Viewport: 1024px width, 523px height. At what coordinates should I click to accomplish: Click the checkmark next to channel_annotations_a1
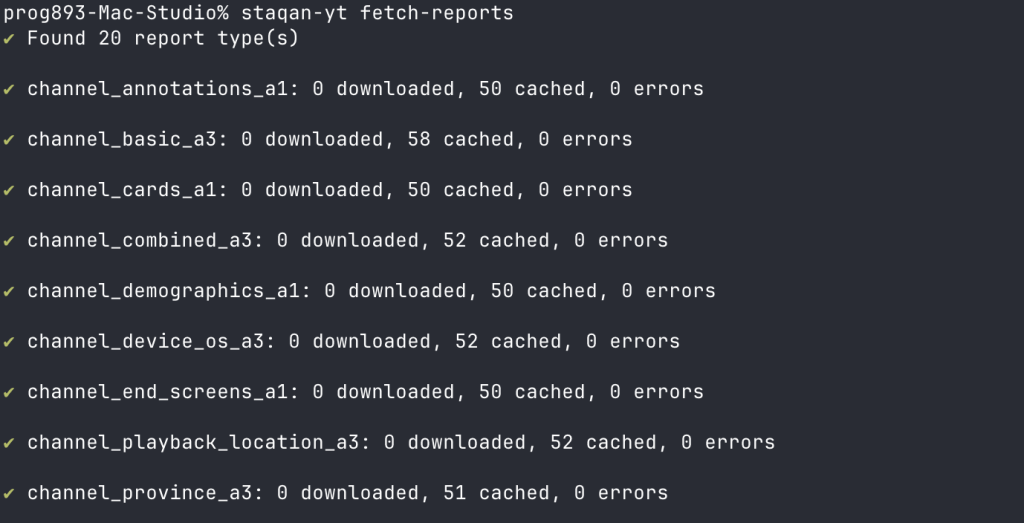pyautogui.click(x=9, y=89)
